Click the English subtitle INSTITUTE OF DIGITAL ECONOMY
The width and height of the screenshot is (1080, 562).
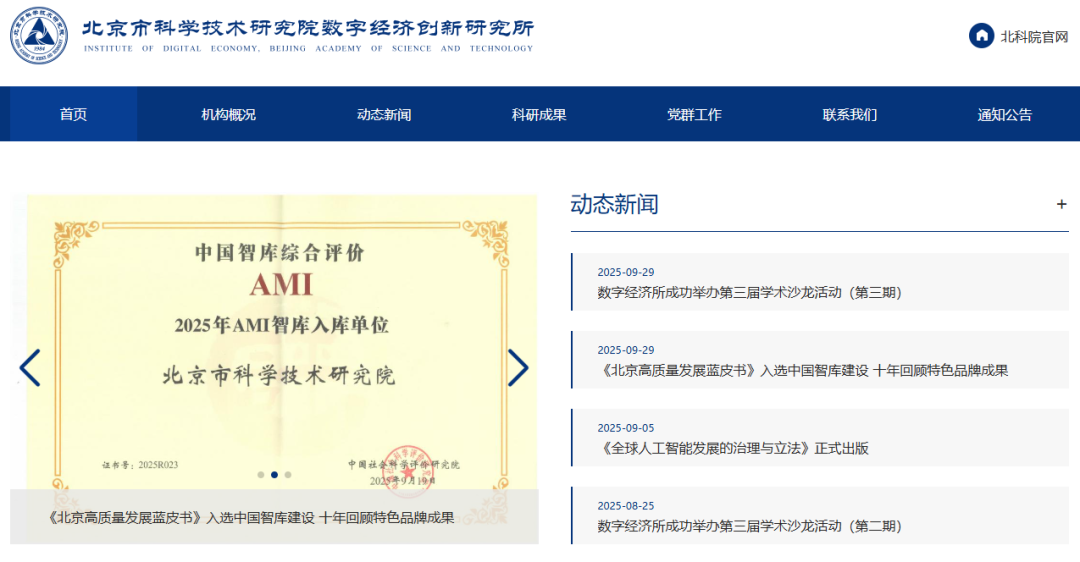[309, 48]
